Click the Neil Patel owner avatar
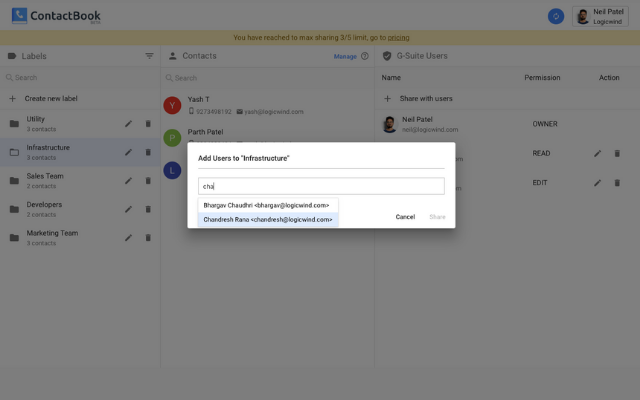Viewport: 640px width, 400px height. (x=389, y=124)
